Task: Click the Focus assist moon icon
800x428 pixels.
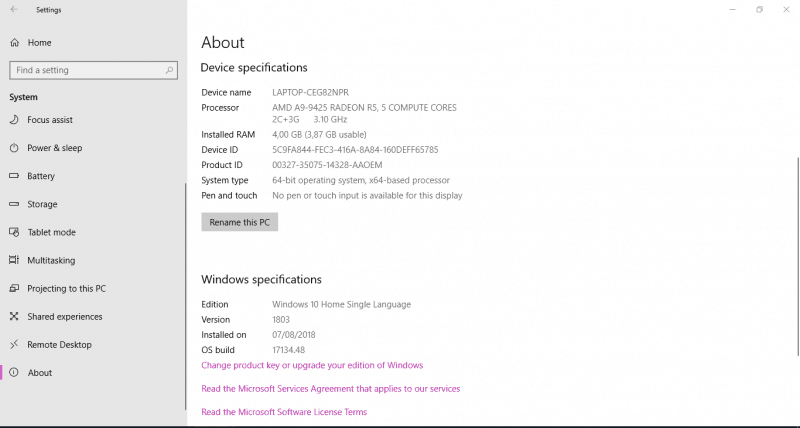Action: click(14, 120)
